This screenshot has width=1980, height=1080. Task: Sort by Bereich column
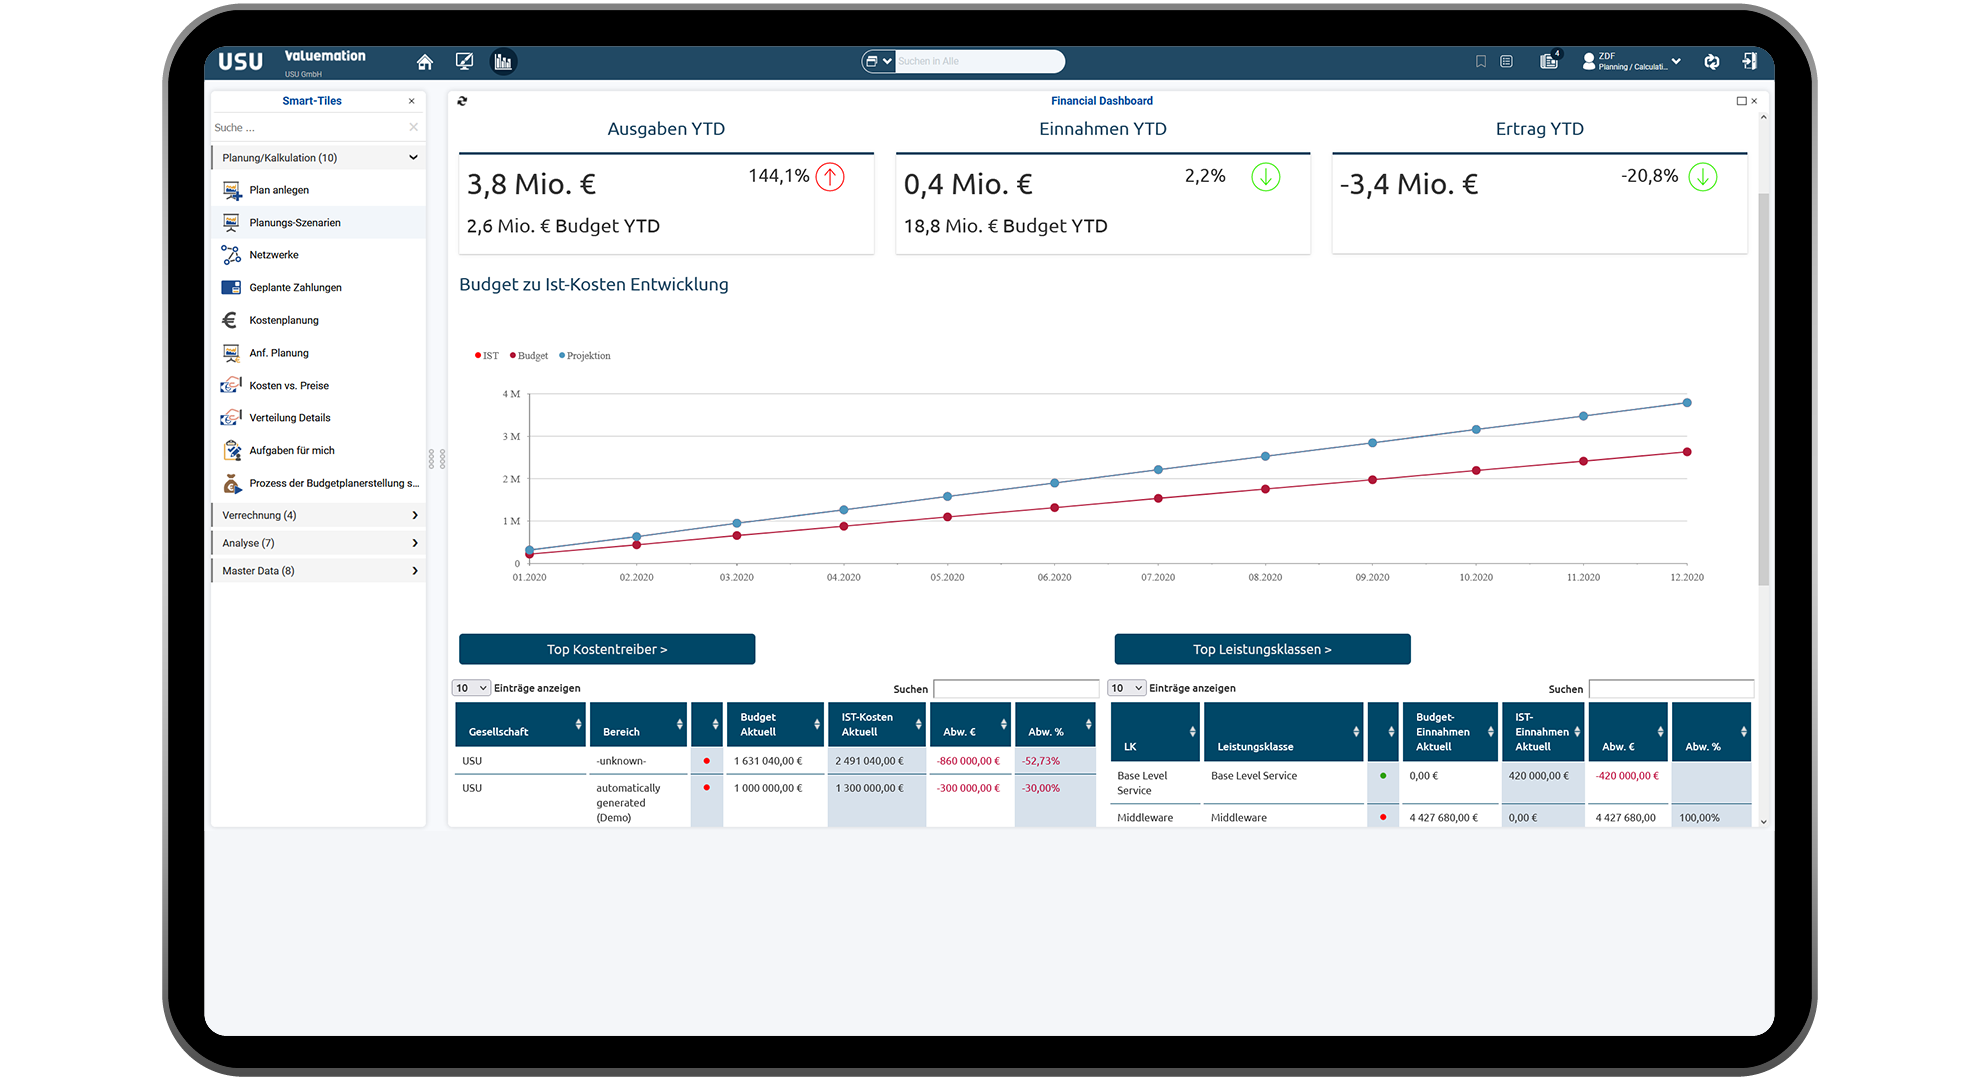click(638, 725)
